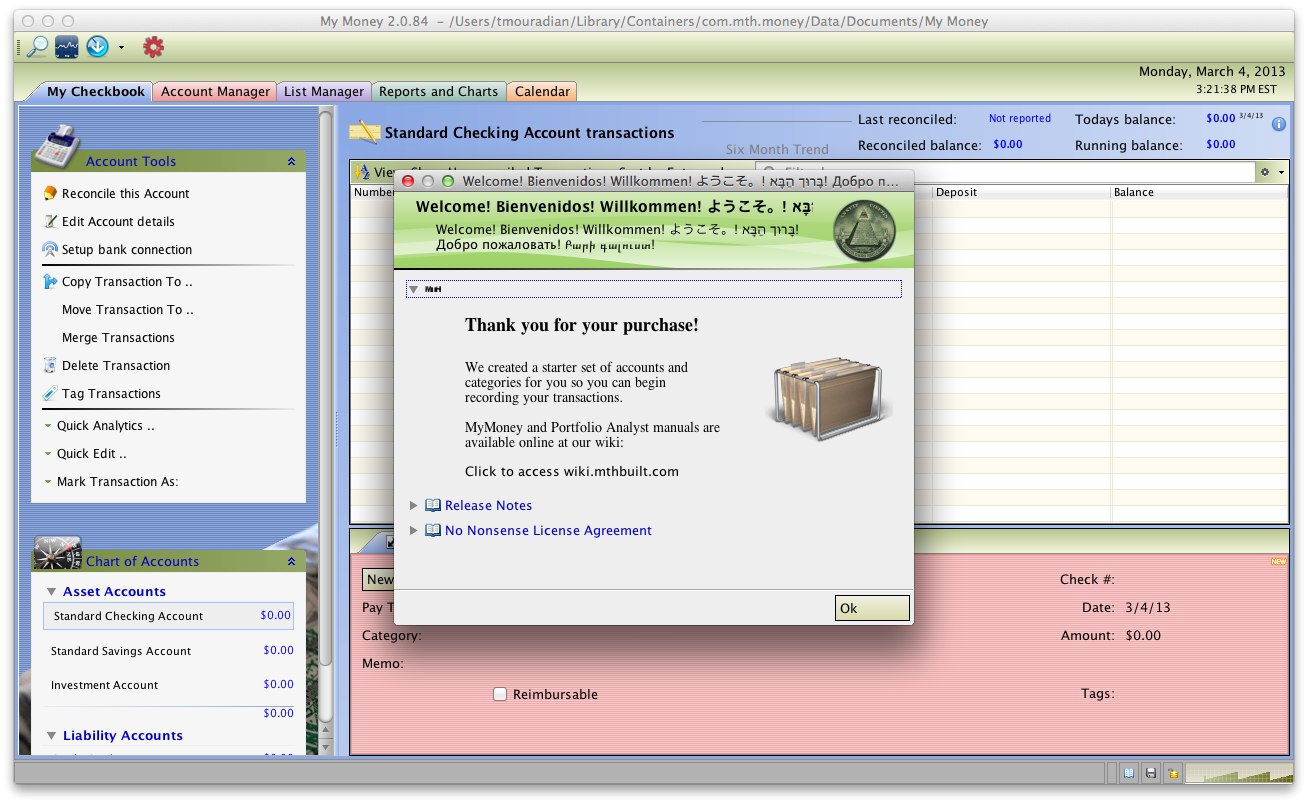Click Merge Transactions option
This screenshot has width=1308, height=804.
[x=118, y=337]
